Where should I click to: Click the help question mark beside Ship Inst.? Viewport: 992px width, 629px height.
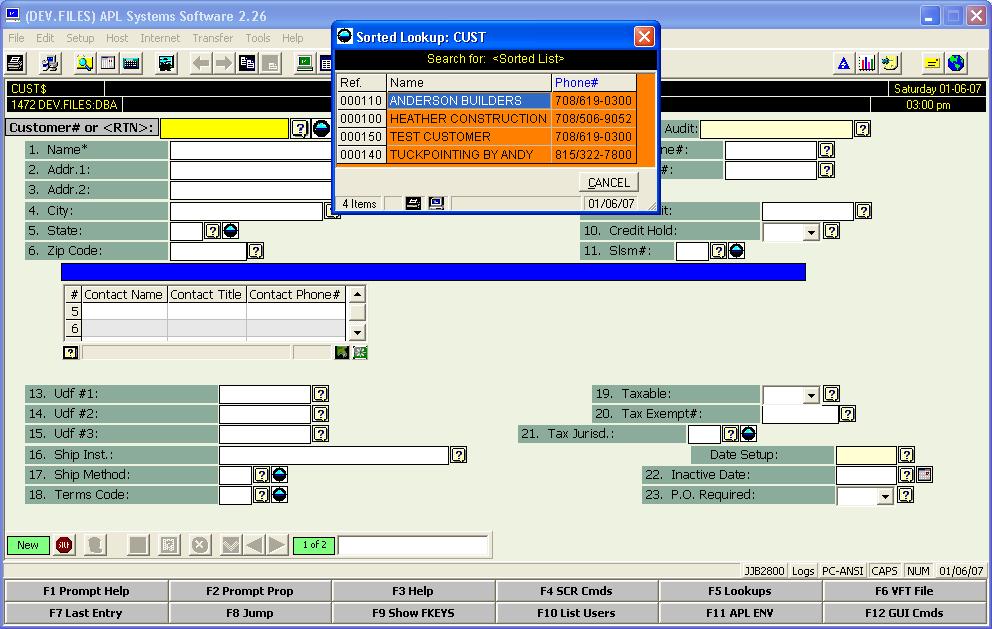[x=459, y=455]
